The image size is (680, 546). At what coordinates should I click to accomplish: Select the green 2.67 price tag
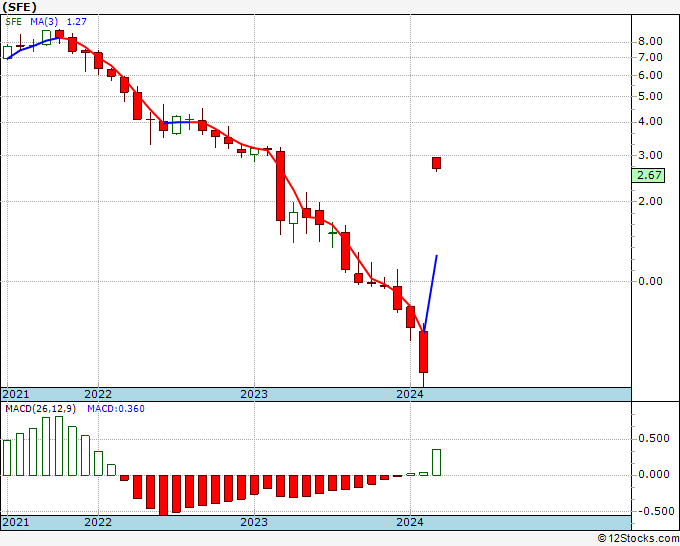click(x=648, y=176)
